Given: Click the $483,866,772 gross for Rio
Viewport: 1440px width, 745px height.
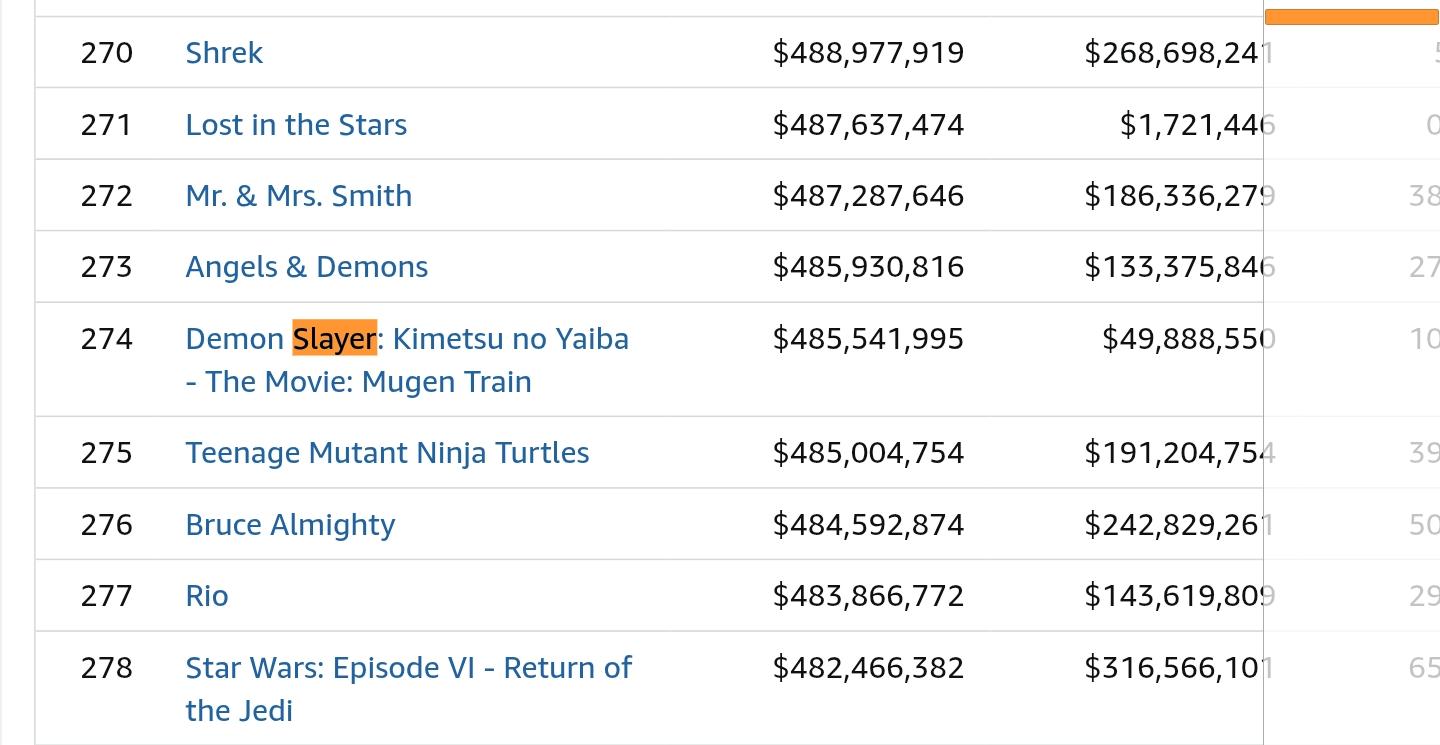Looking at the screenshot, I should (868, 596).
